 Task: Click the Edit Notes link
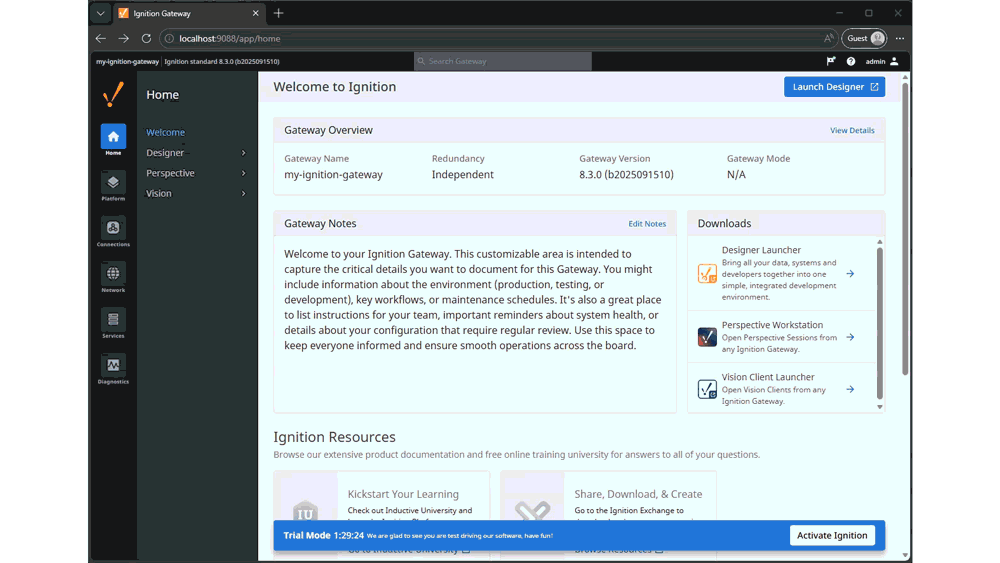[647, 224]
